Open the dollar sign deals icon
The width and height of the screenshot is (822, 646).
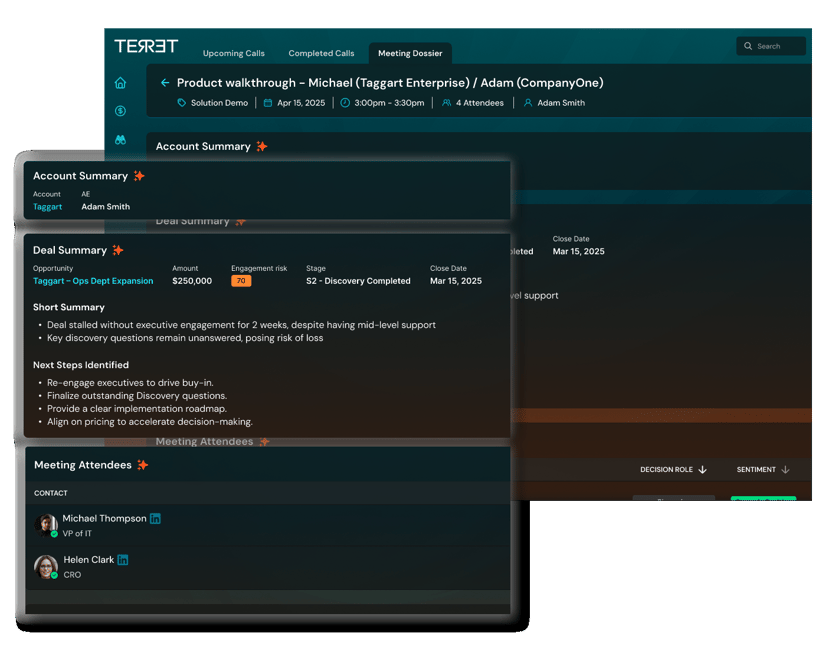[x=121, y=111]
